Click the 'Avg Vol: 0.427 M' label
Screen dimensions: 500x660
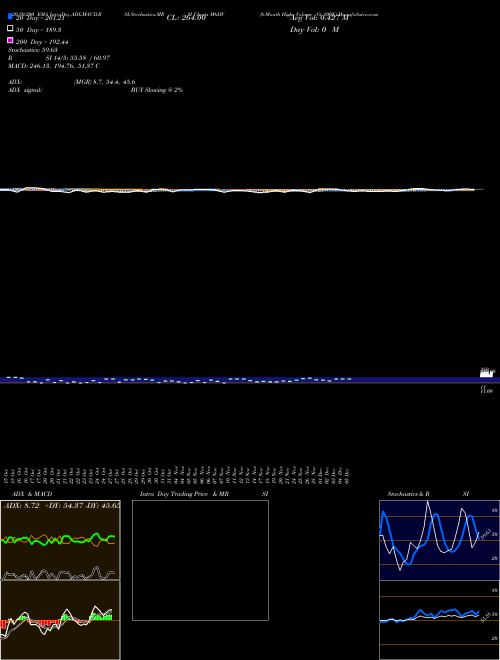pyautogui.click(x=319, y=18)
